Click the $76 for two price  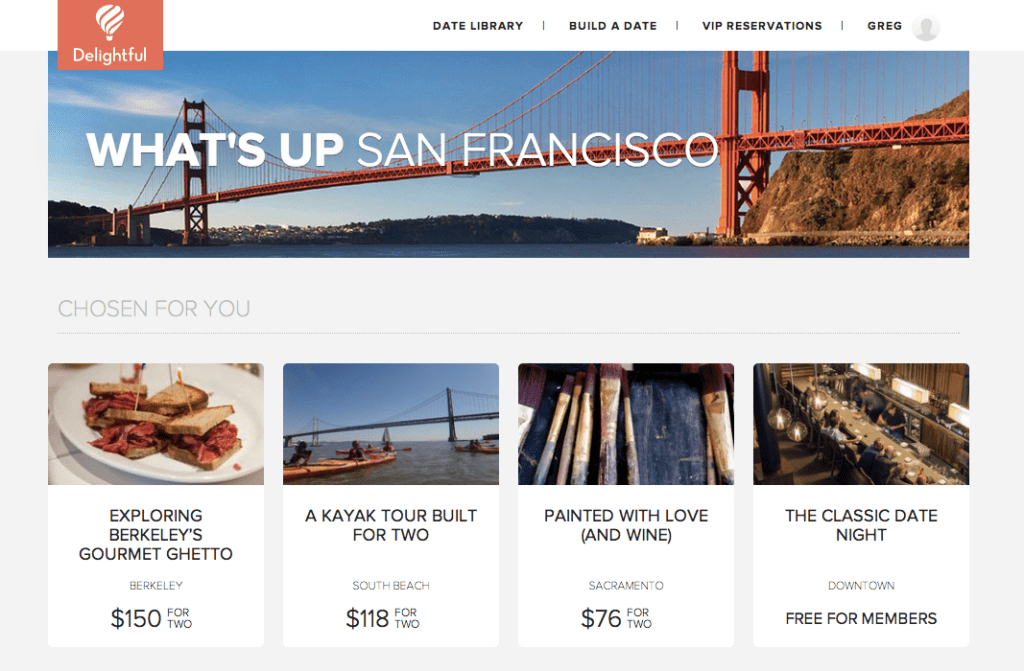tap(616, 618)
